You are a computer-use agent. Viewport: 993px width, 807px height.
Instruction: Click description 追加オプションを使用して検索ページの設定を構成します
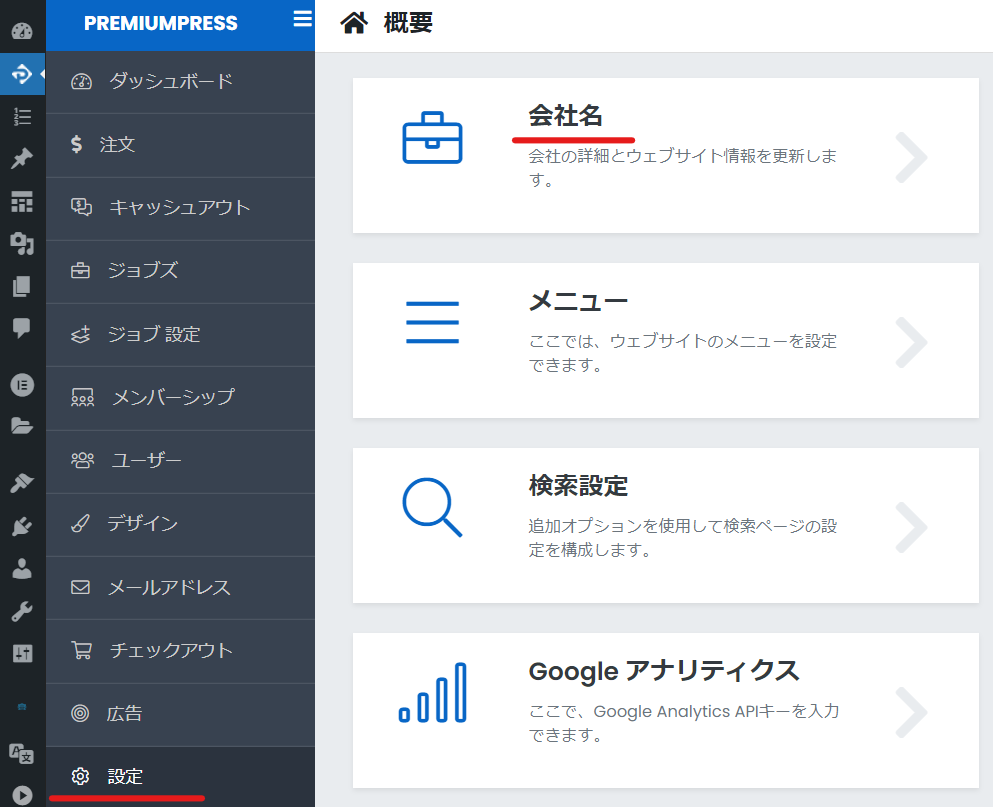pos(683,538)
